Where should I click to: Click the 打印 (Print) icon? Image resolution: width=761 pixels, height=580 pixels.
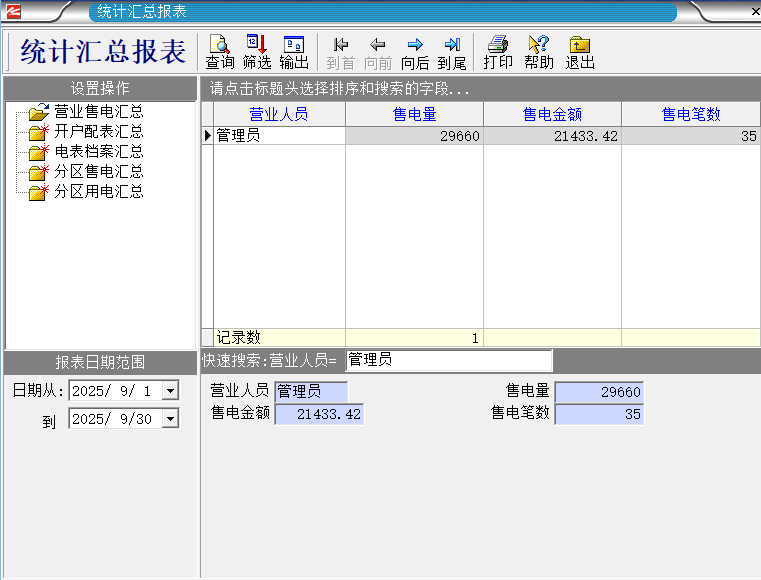pyautogui.click(x=498, y=52)
